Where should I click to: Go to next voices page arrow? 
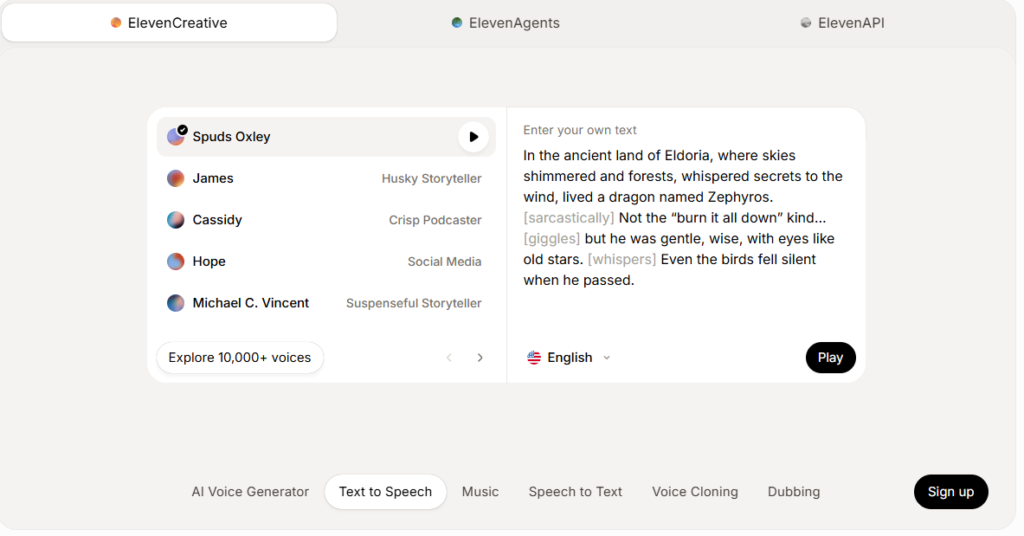pos(480,358)
